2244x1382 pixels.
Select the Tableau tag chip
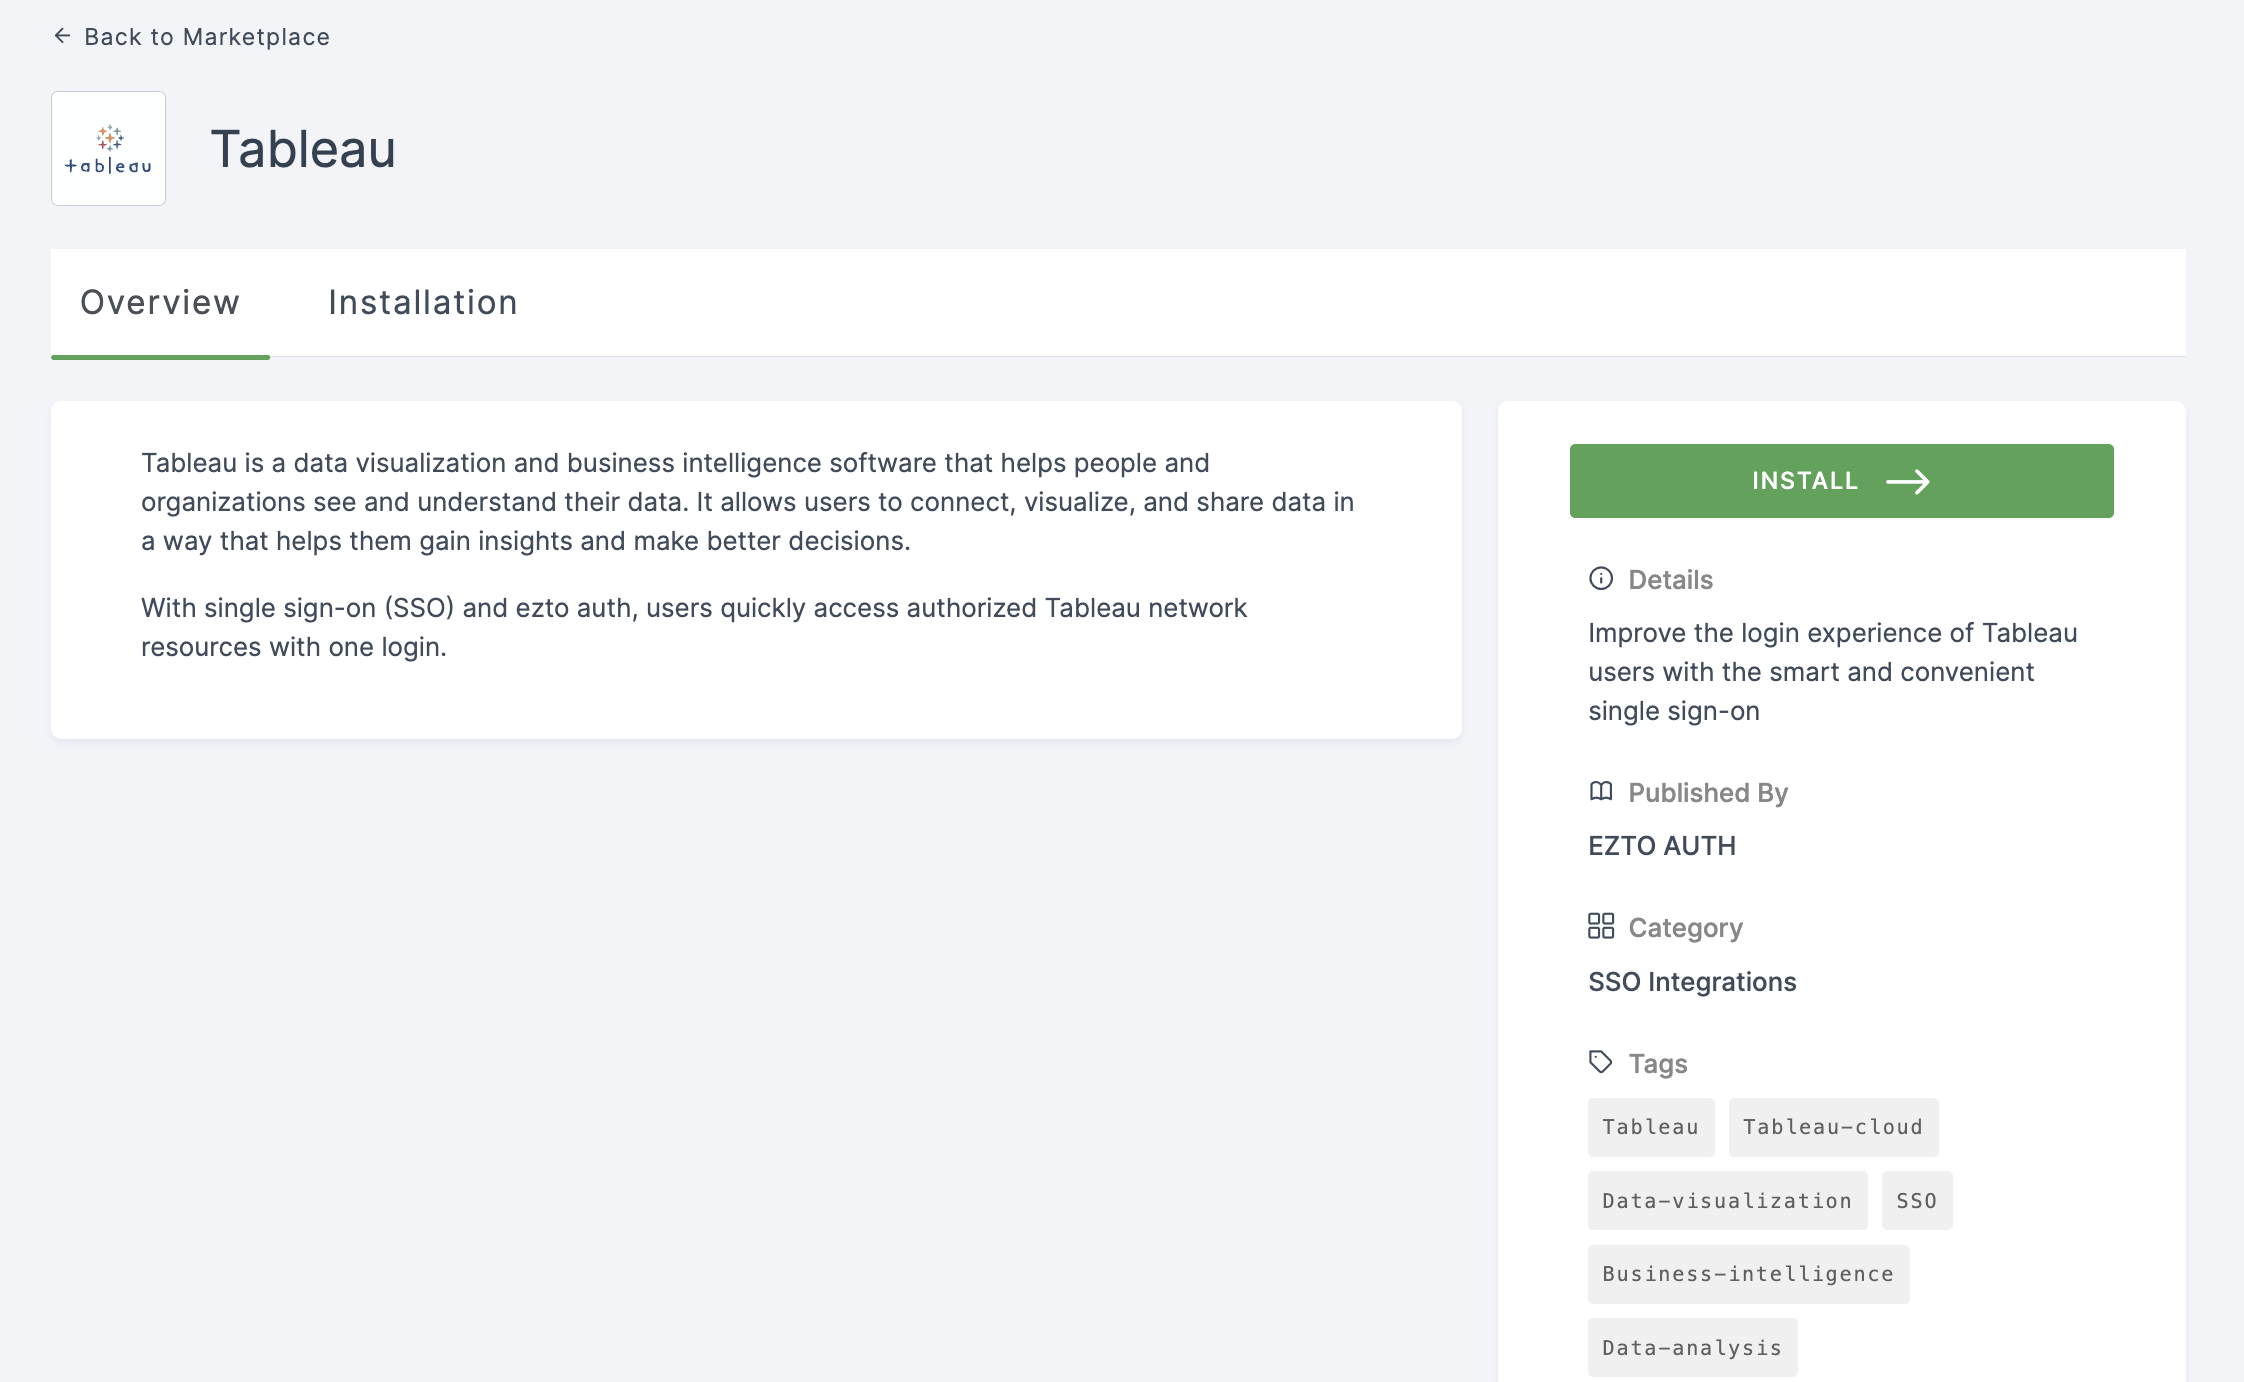pos(1651,1127)
